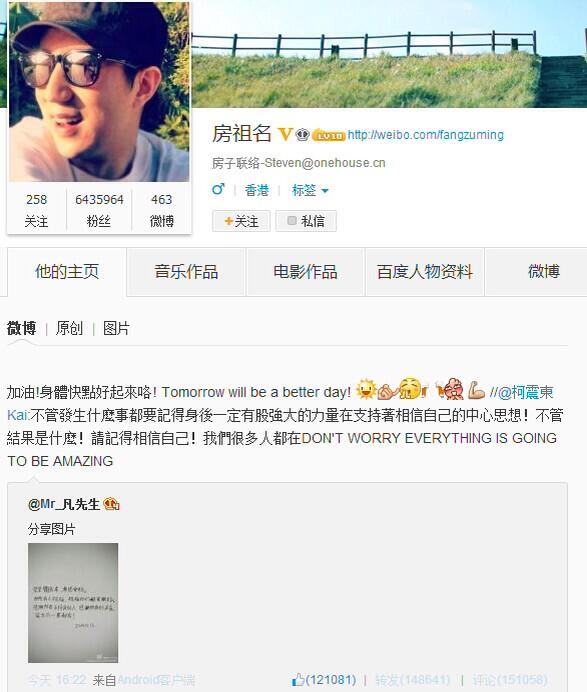587x692 pixels.
Task: Open the 百度人物资料 tab
Action: pyautogui.click(x=425, y=272)
